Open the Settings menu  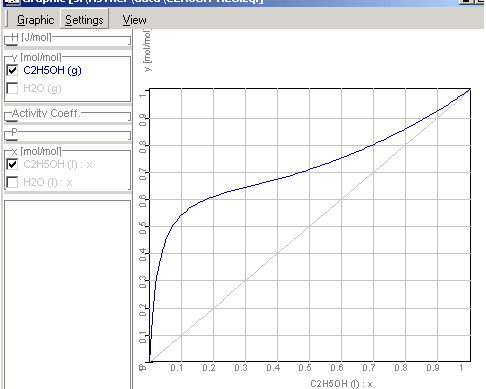(84, 20)
